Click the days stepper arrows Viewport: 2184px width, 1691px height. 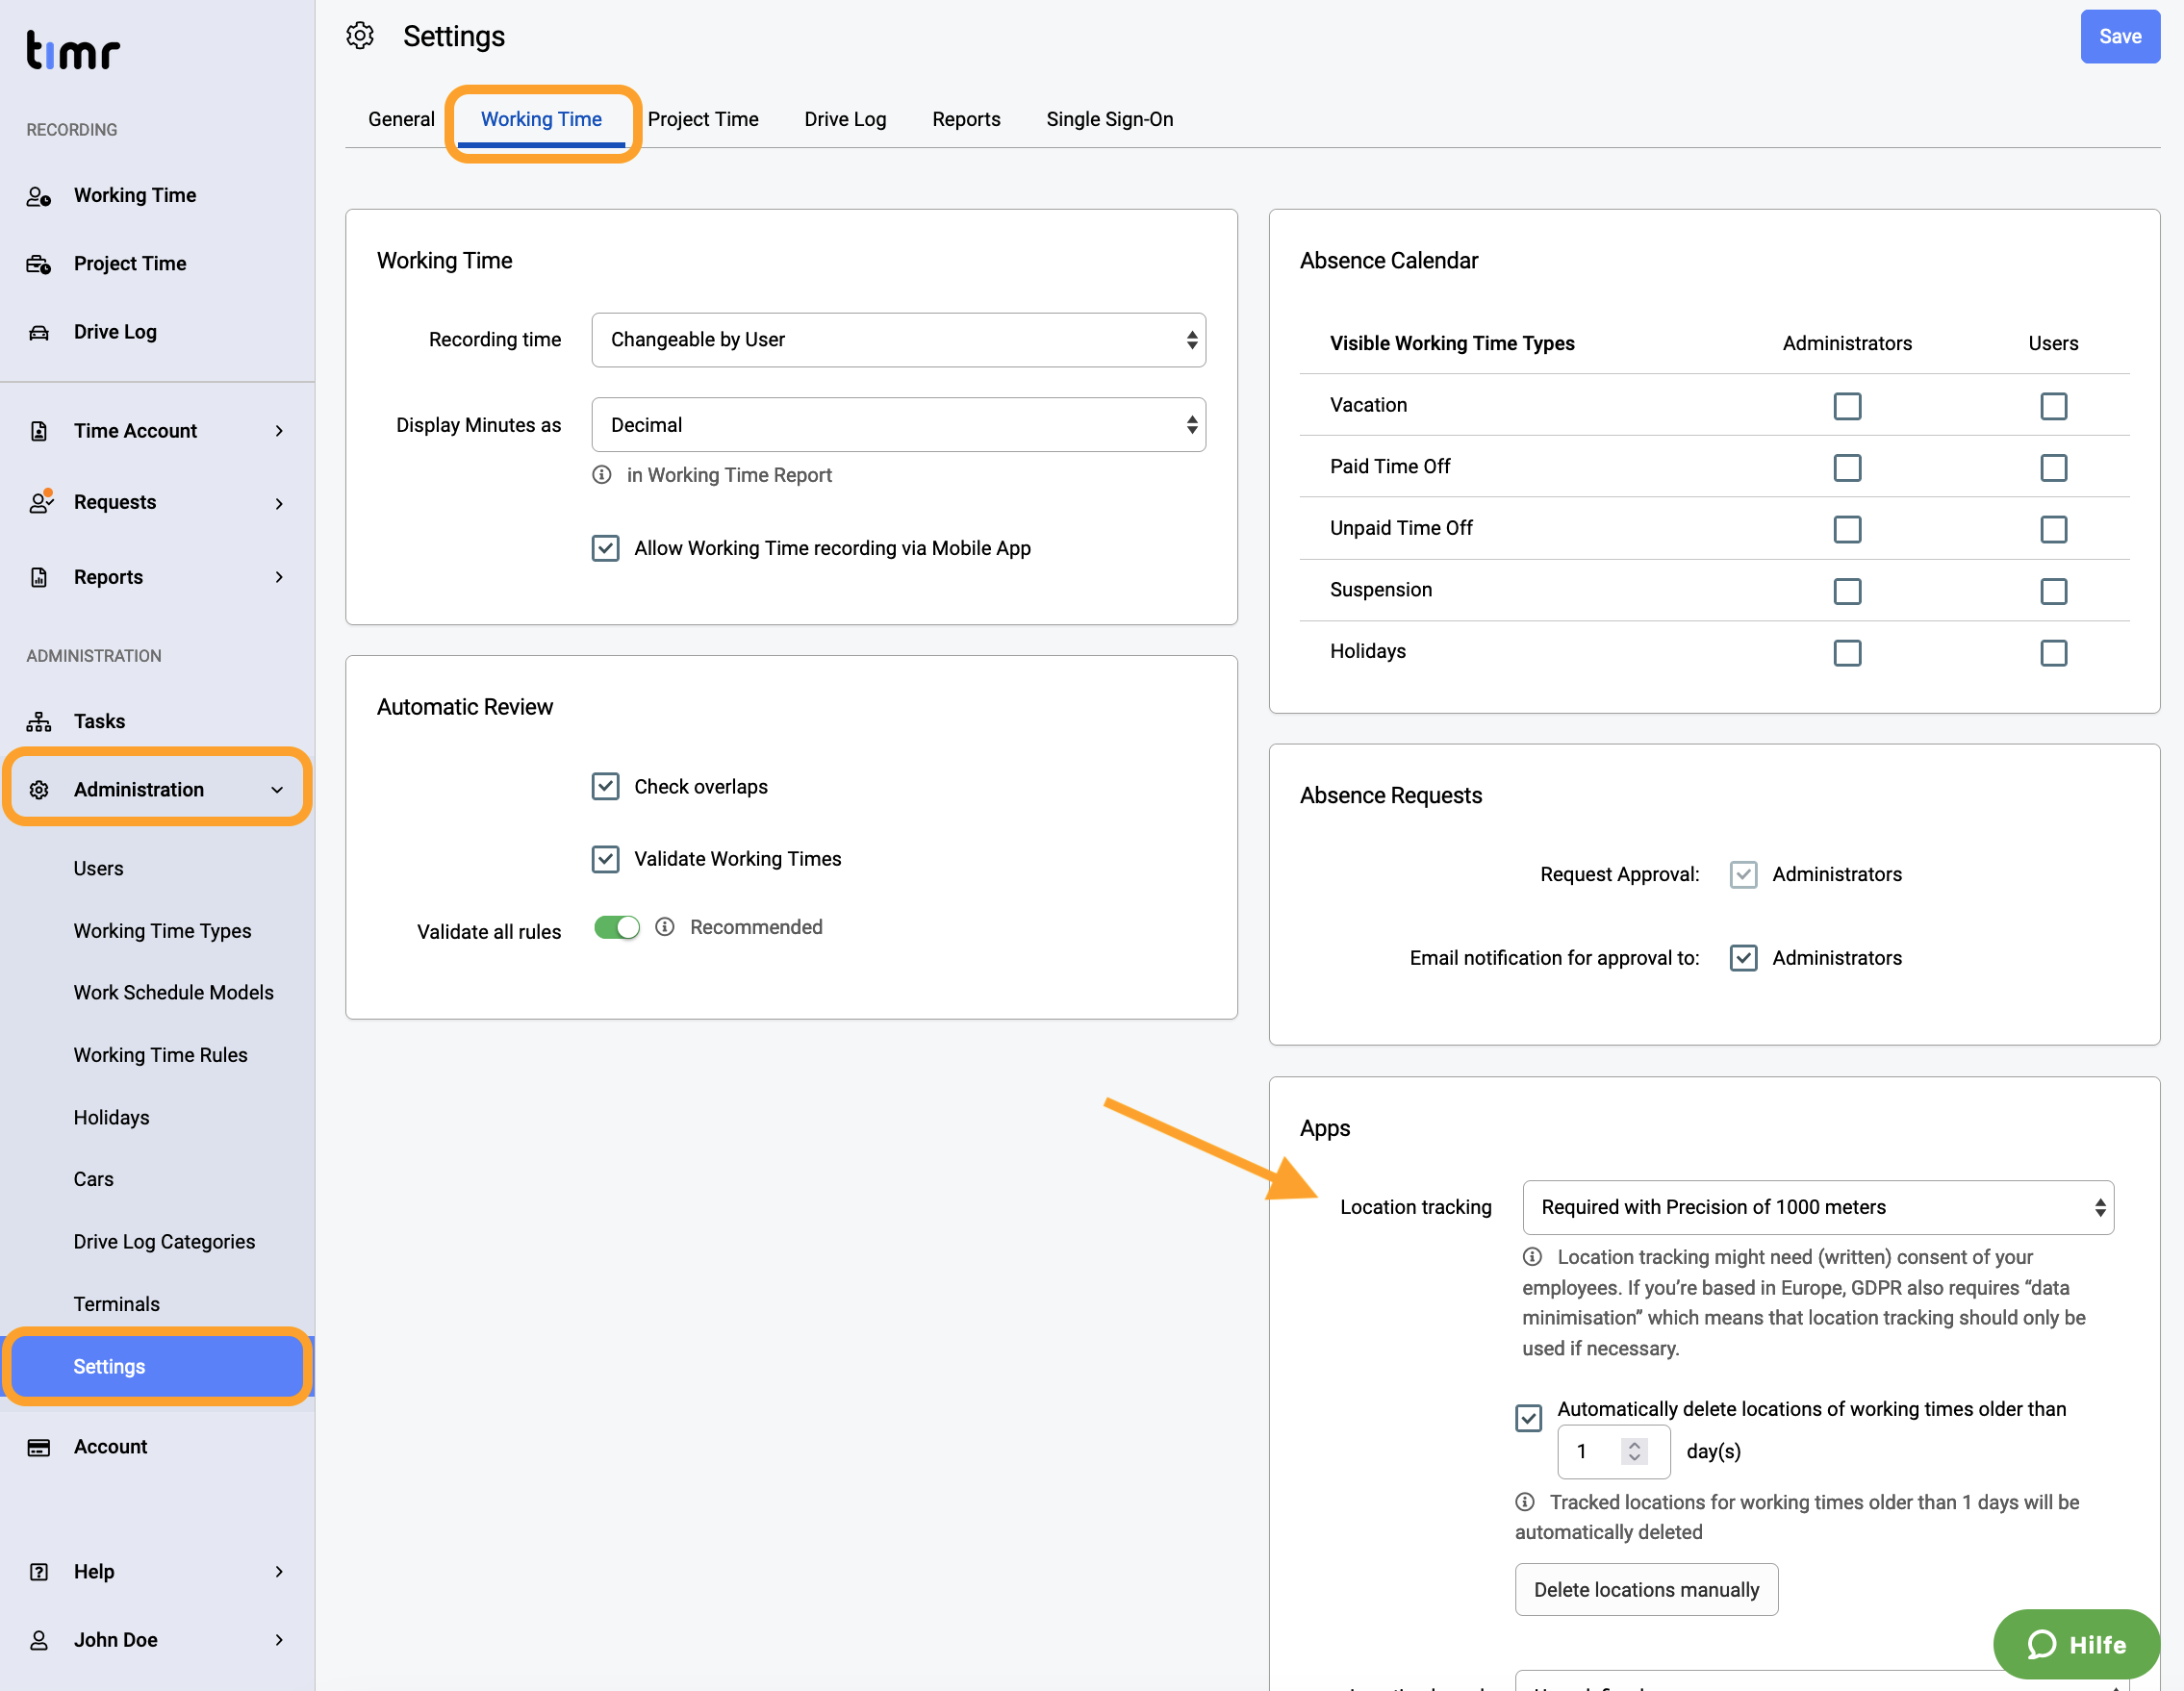pyautogui.click(x=1634, y=1451)
